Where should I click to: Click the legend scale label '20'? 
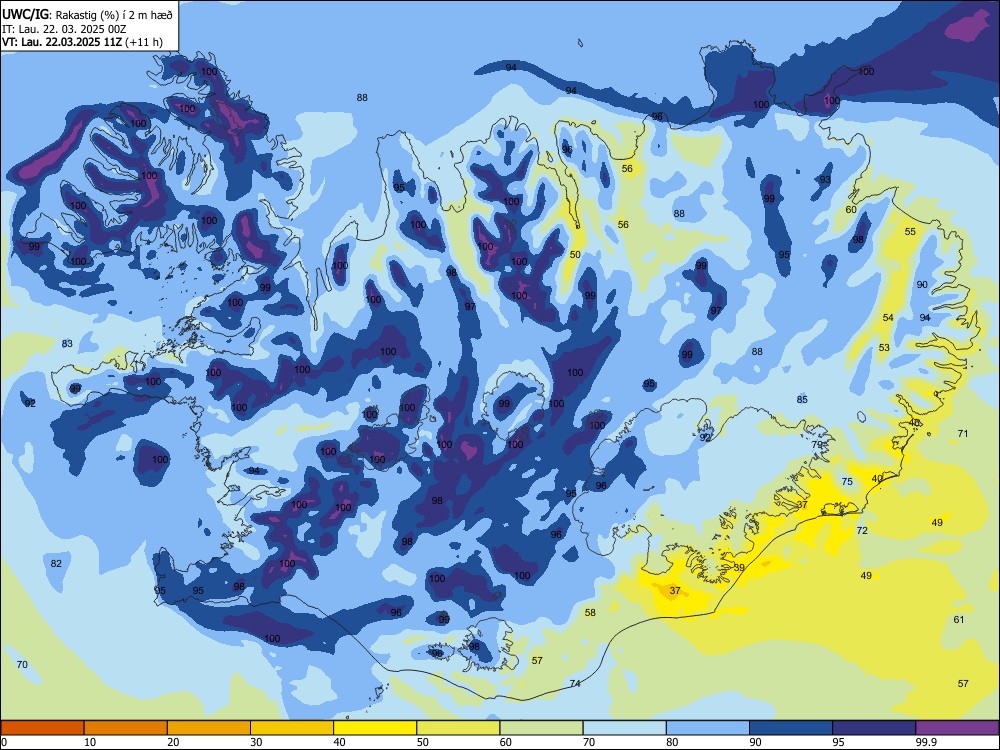(173, 742)
